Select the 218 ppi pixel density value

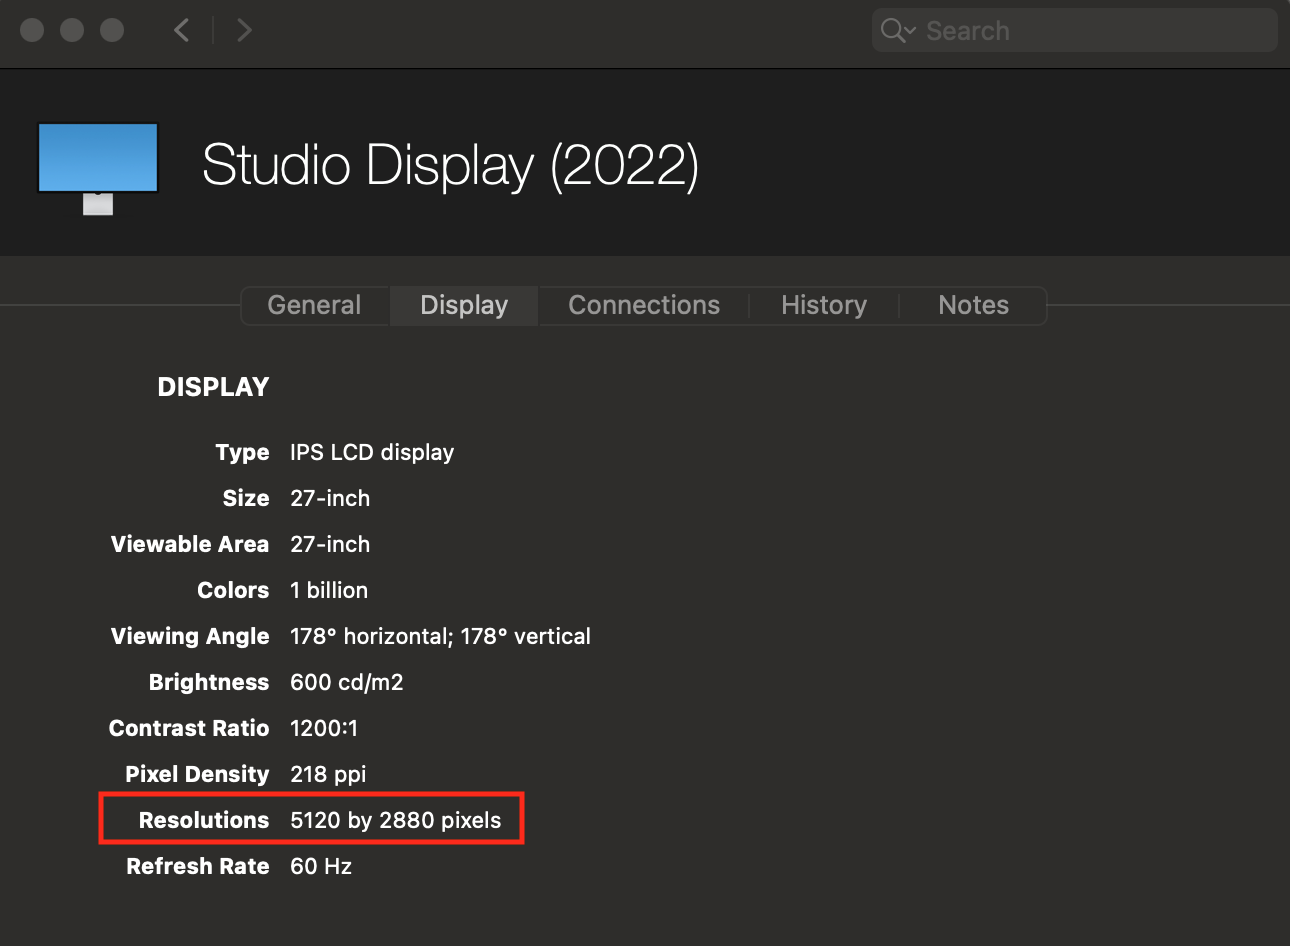coord(328,774)
